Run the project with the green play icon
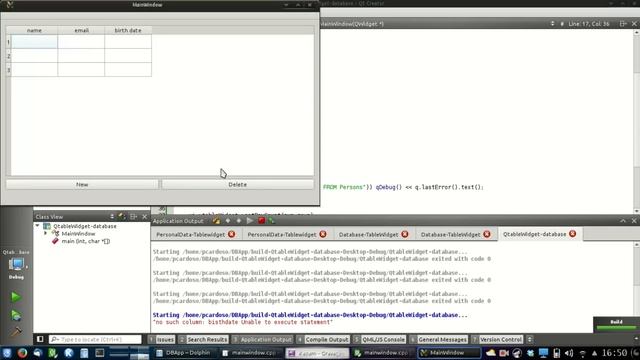640x360 pixels. point(16,297)
